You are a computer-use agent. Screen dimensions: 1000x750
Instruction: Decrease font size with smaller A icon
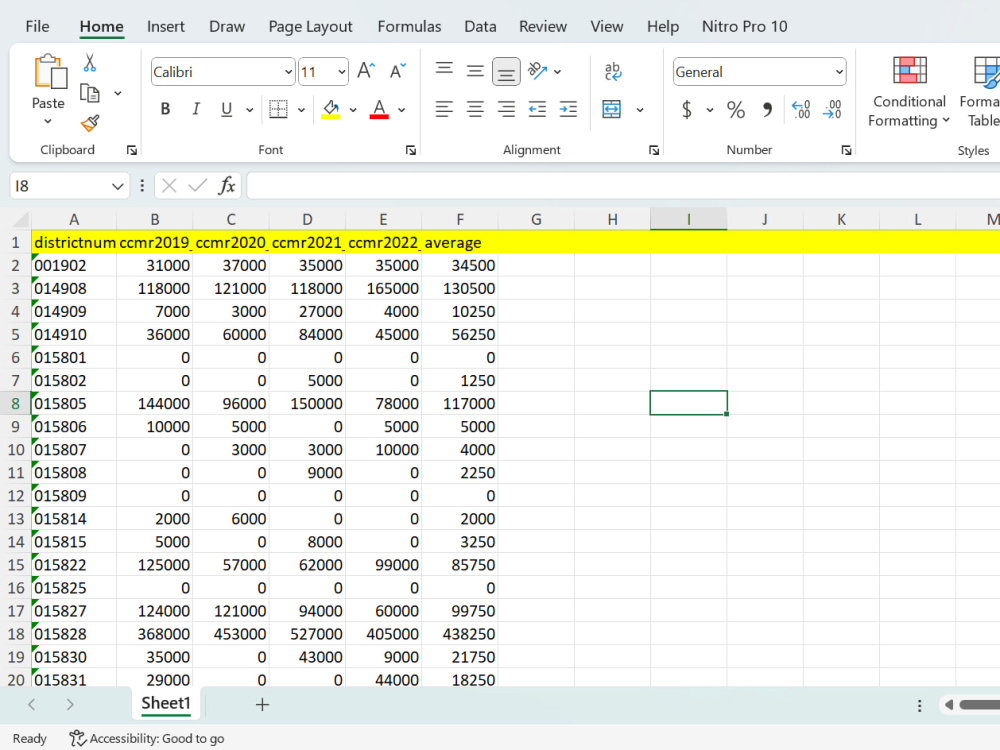pos(397,71)
